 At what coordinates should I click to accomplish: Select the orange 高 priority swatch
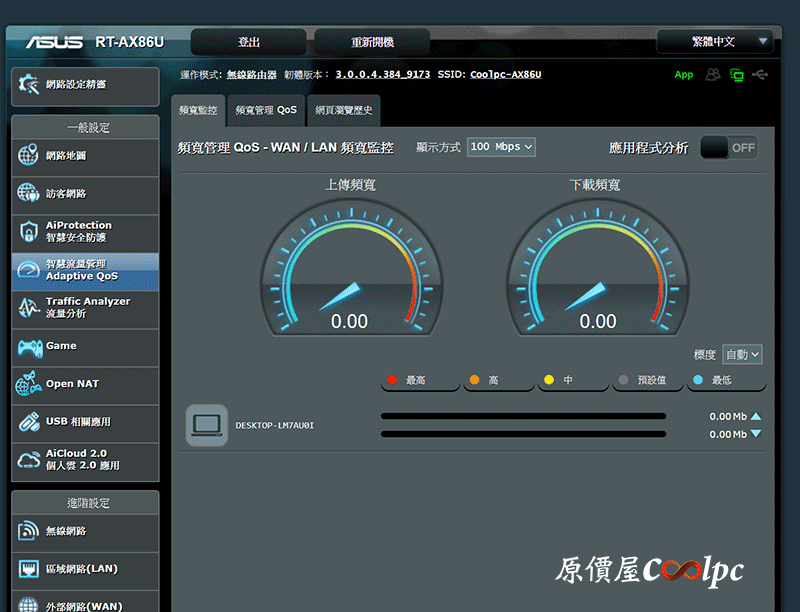point(474,380)
